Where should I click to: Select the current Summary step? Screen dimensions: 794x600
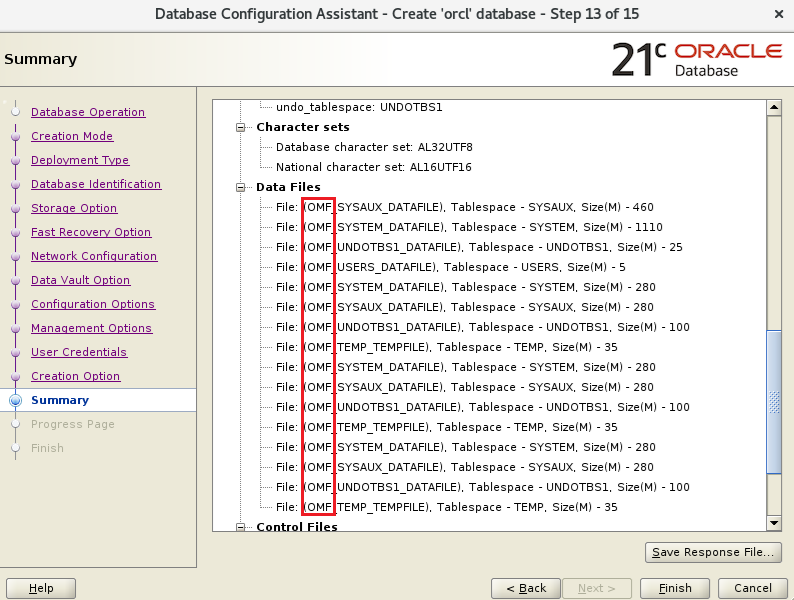60,400
